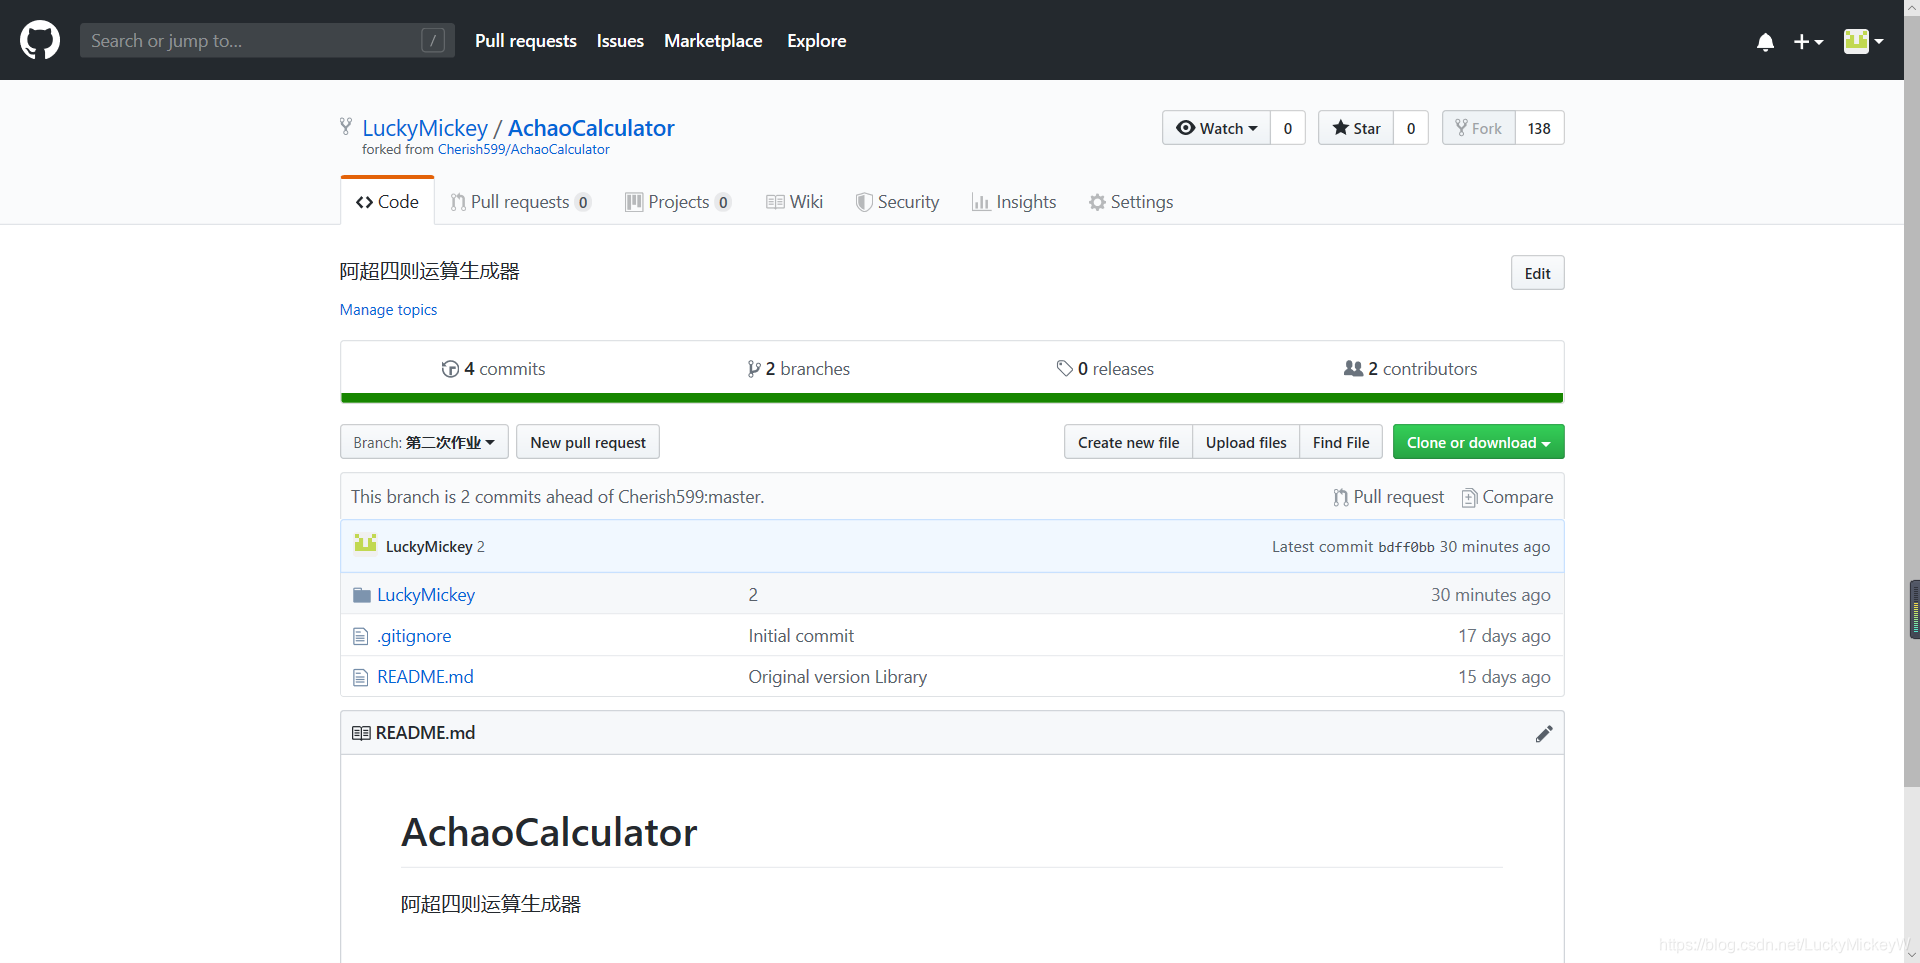Click the releases tag icon
The width and height of the screenshot is (1920, 963).
(x=1065, y=369)
